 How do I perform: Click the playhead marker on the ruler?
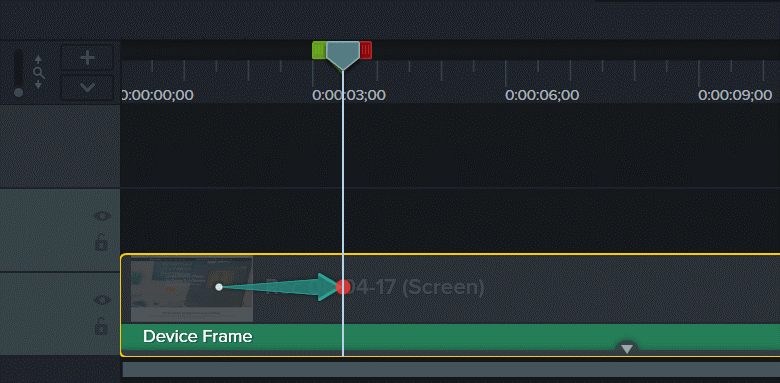(x=343, y=55)
